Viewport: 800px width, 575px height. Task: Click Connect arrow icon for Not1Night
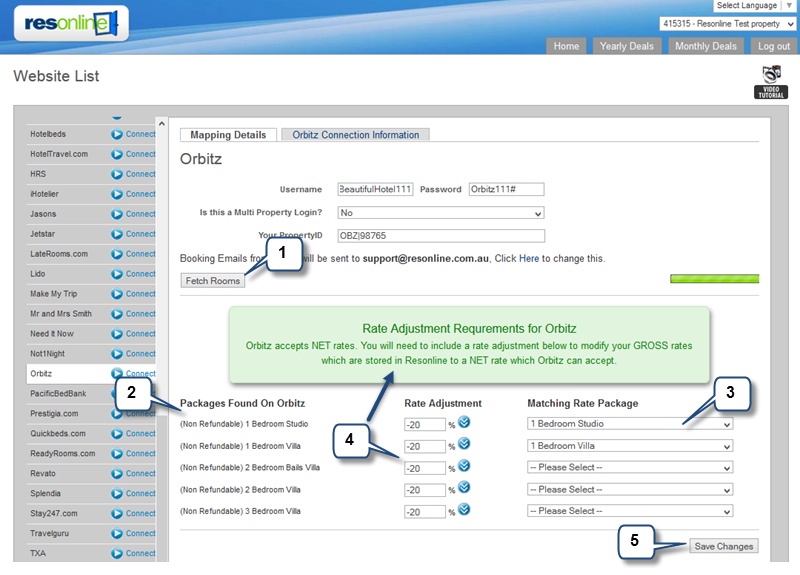point(117,354)
